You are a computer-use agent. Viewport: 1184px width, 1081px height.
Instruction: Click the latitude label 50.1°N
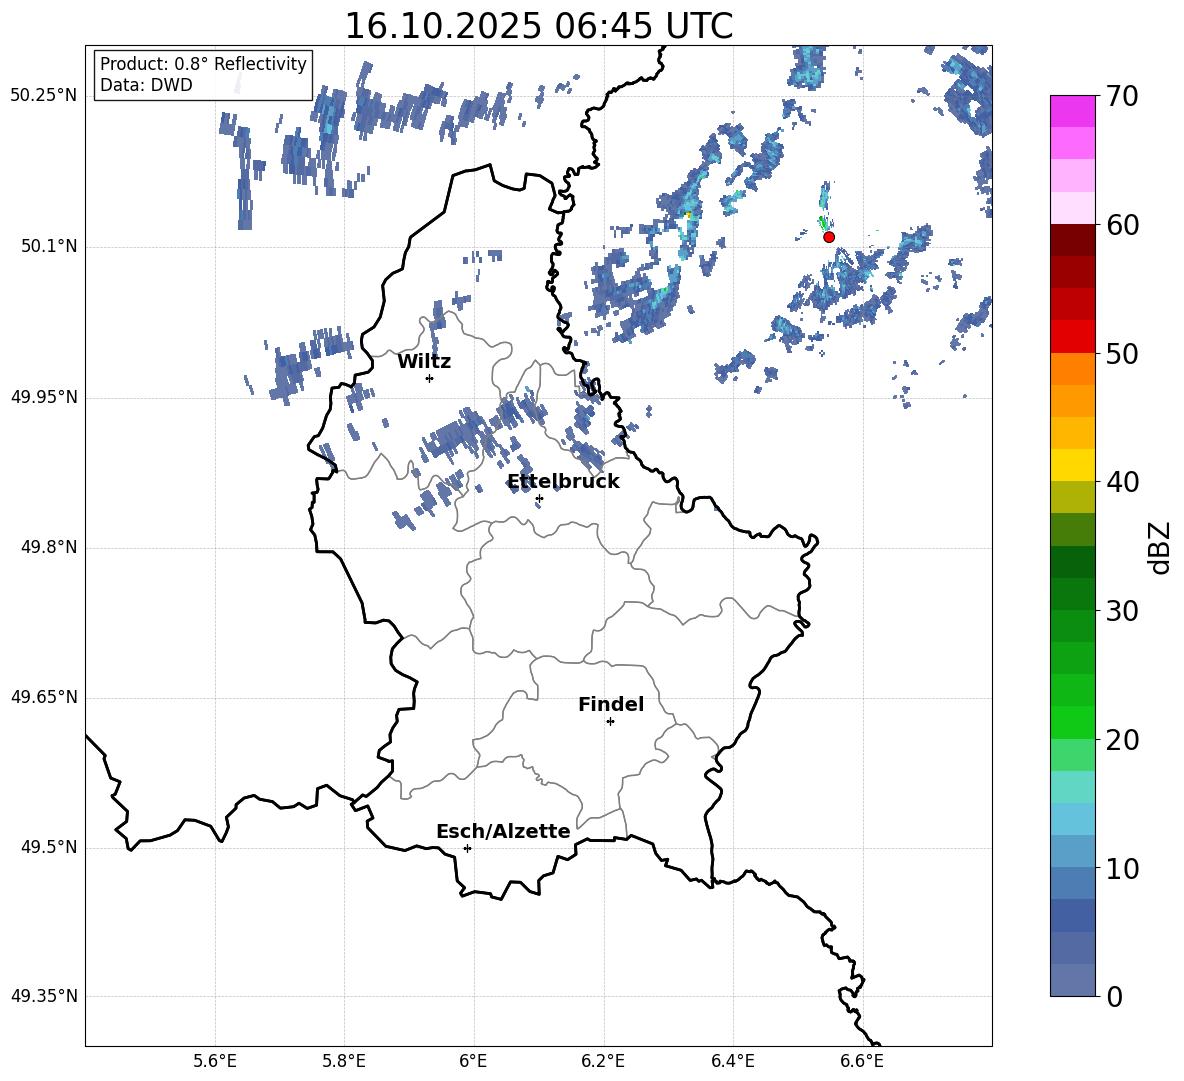click(49, 247)
